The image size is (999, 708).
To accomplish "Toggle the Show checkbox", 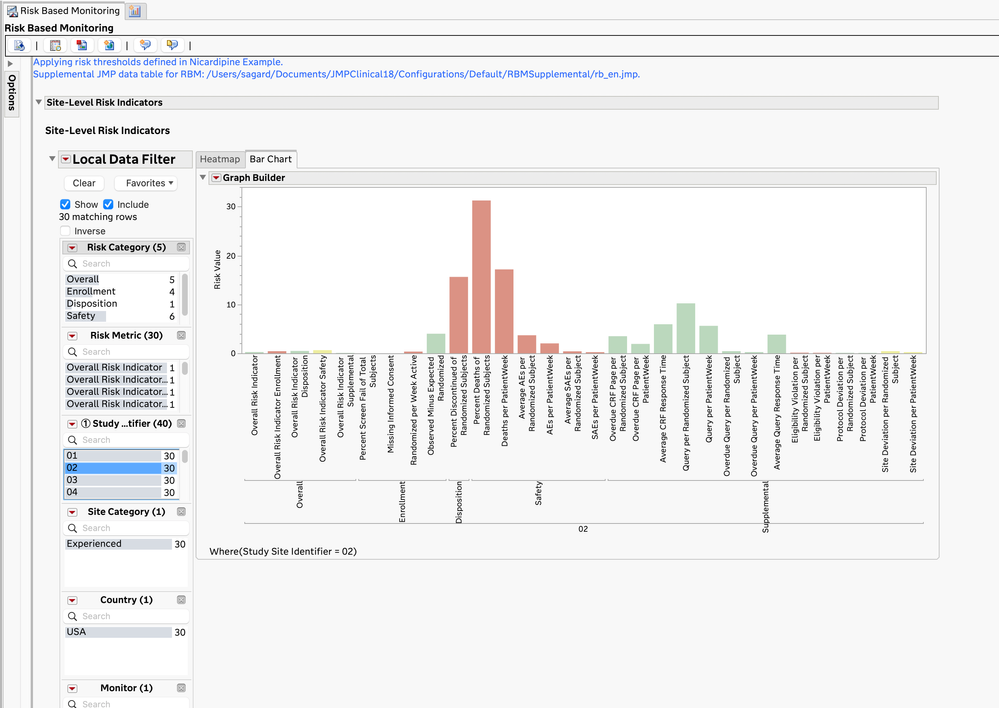I will (65, 204).
